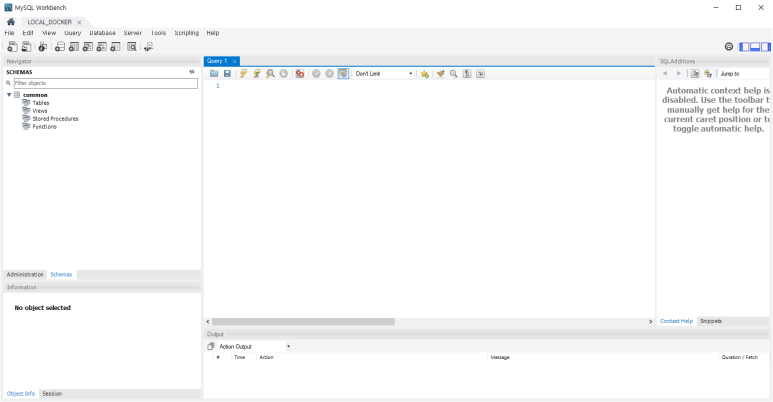Select Stored Procedures under common schema
The image size is (773, 402).
click(55, 118)
